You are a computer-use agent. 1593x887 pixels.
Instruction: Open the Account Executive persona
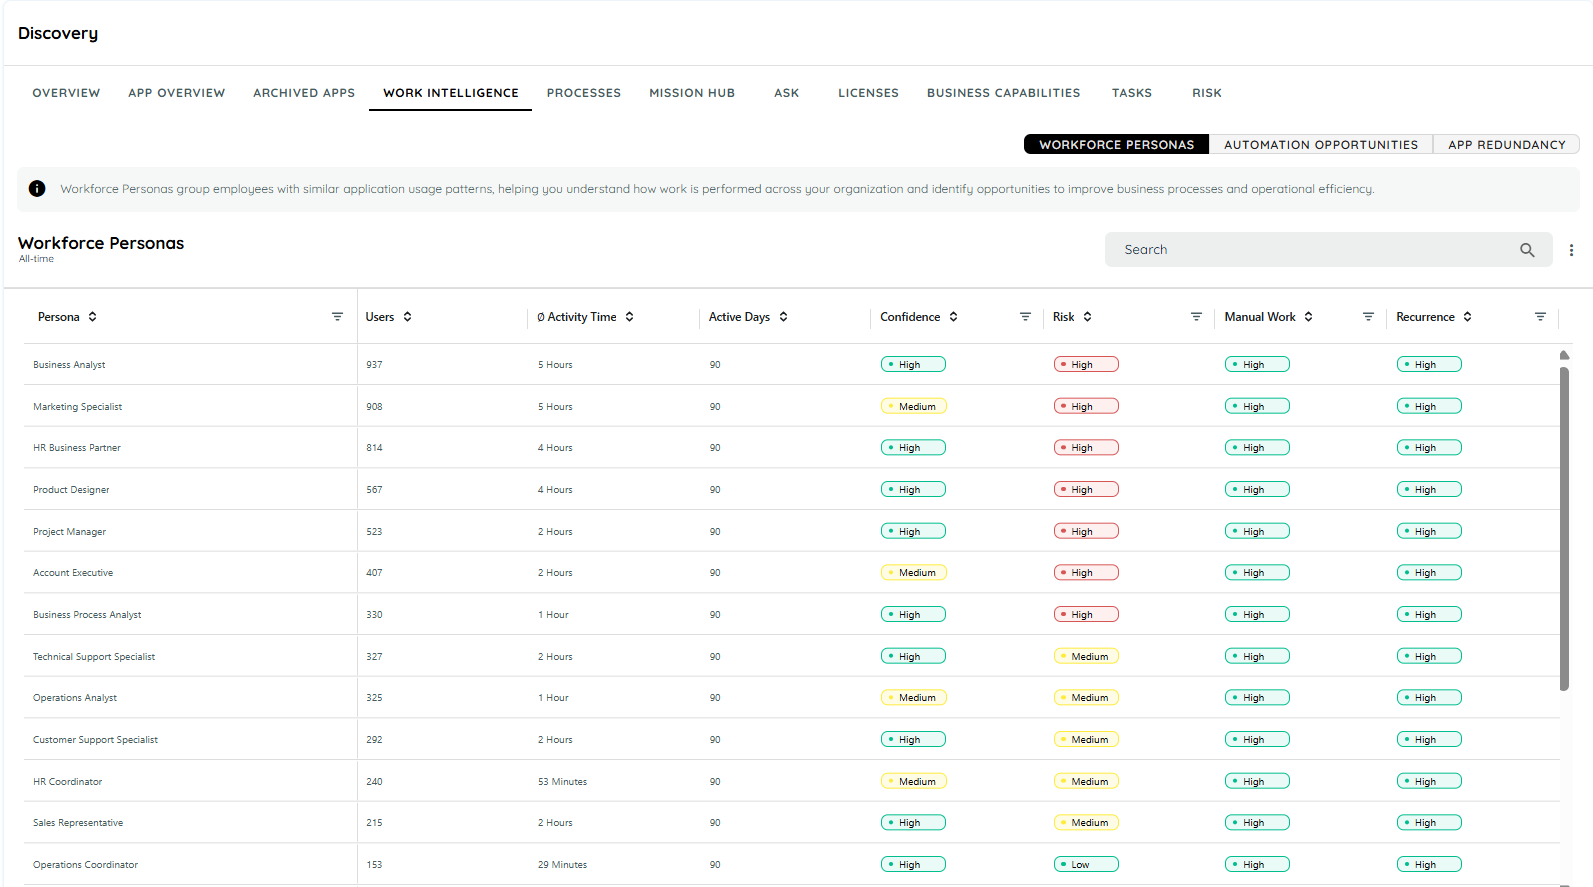coord(73,573)
